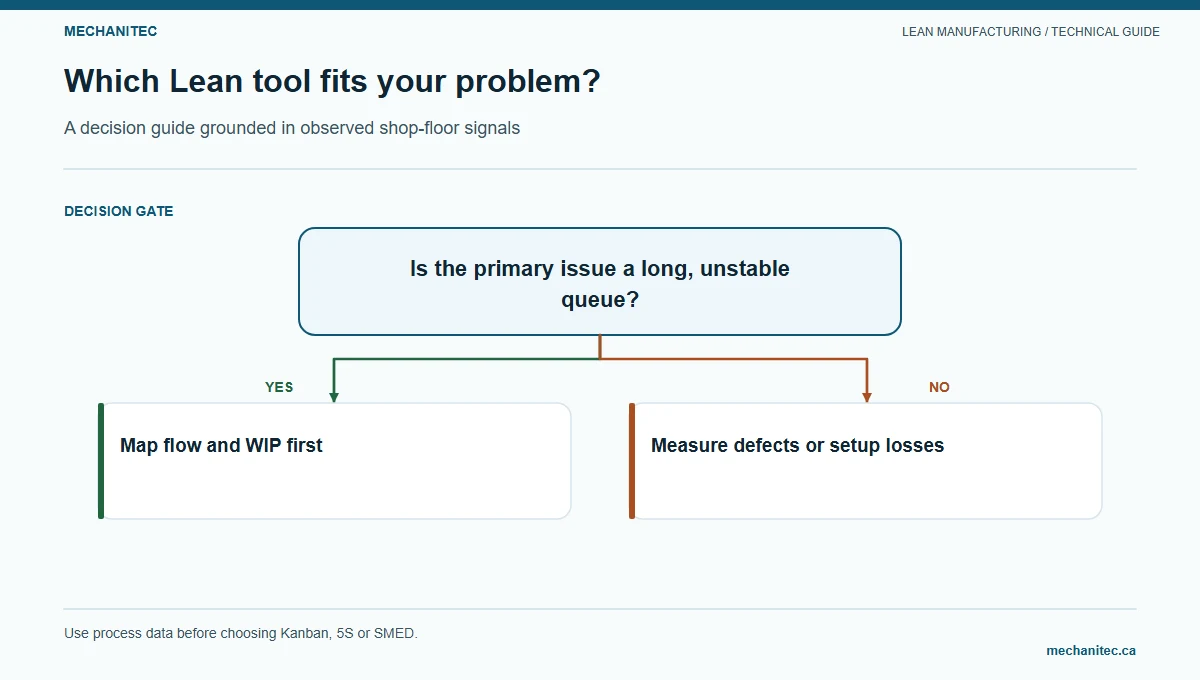Click the 'Which Lean tool fits your problem?' title
This screenshot has height=680, width=1200.
pos(332,81)
